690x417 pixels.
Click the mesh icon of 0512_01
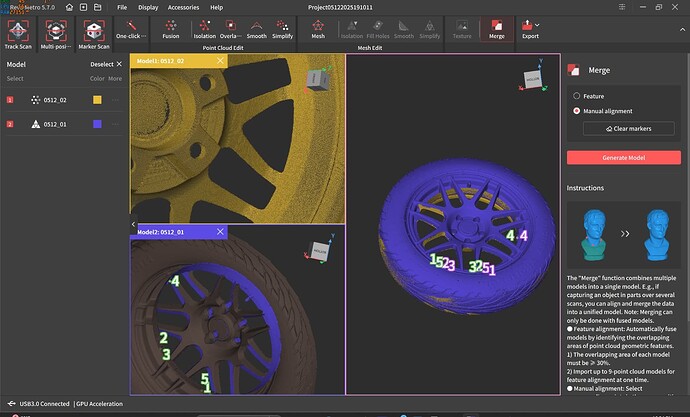36,124
